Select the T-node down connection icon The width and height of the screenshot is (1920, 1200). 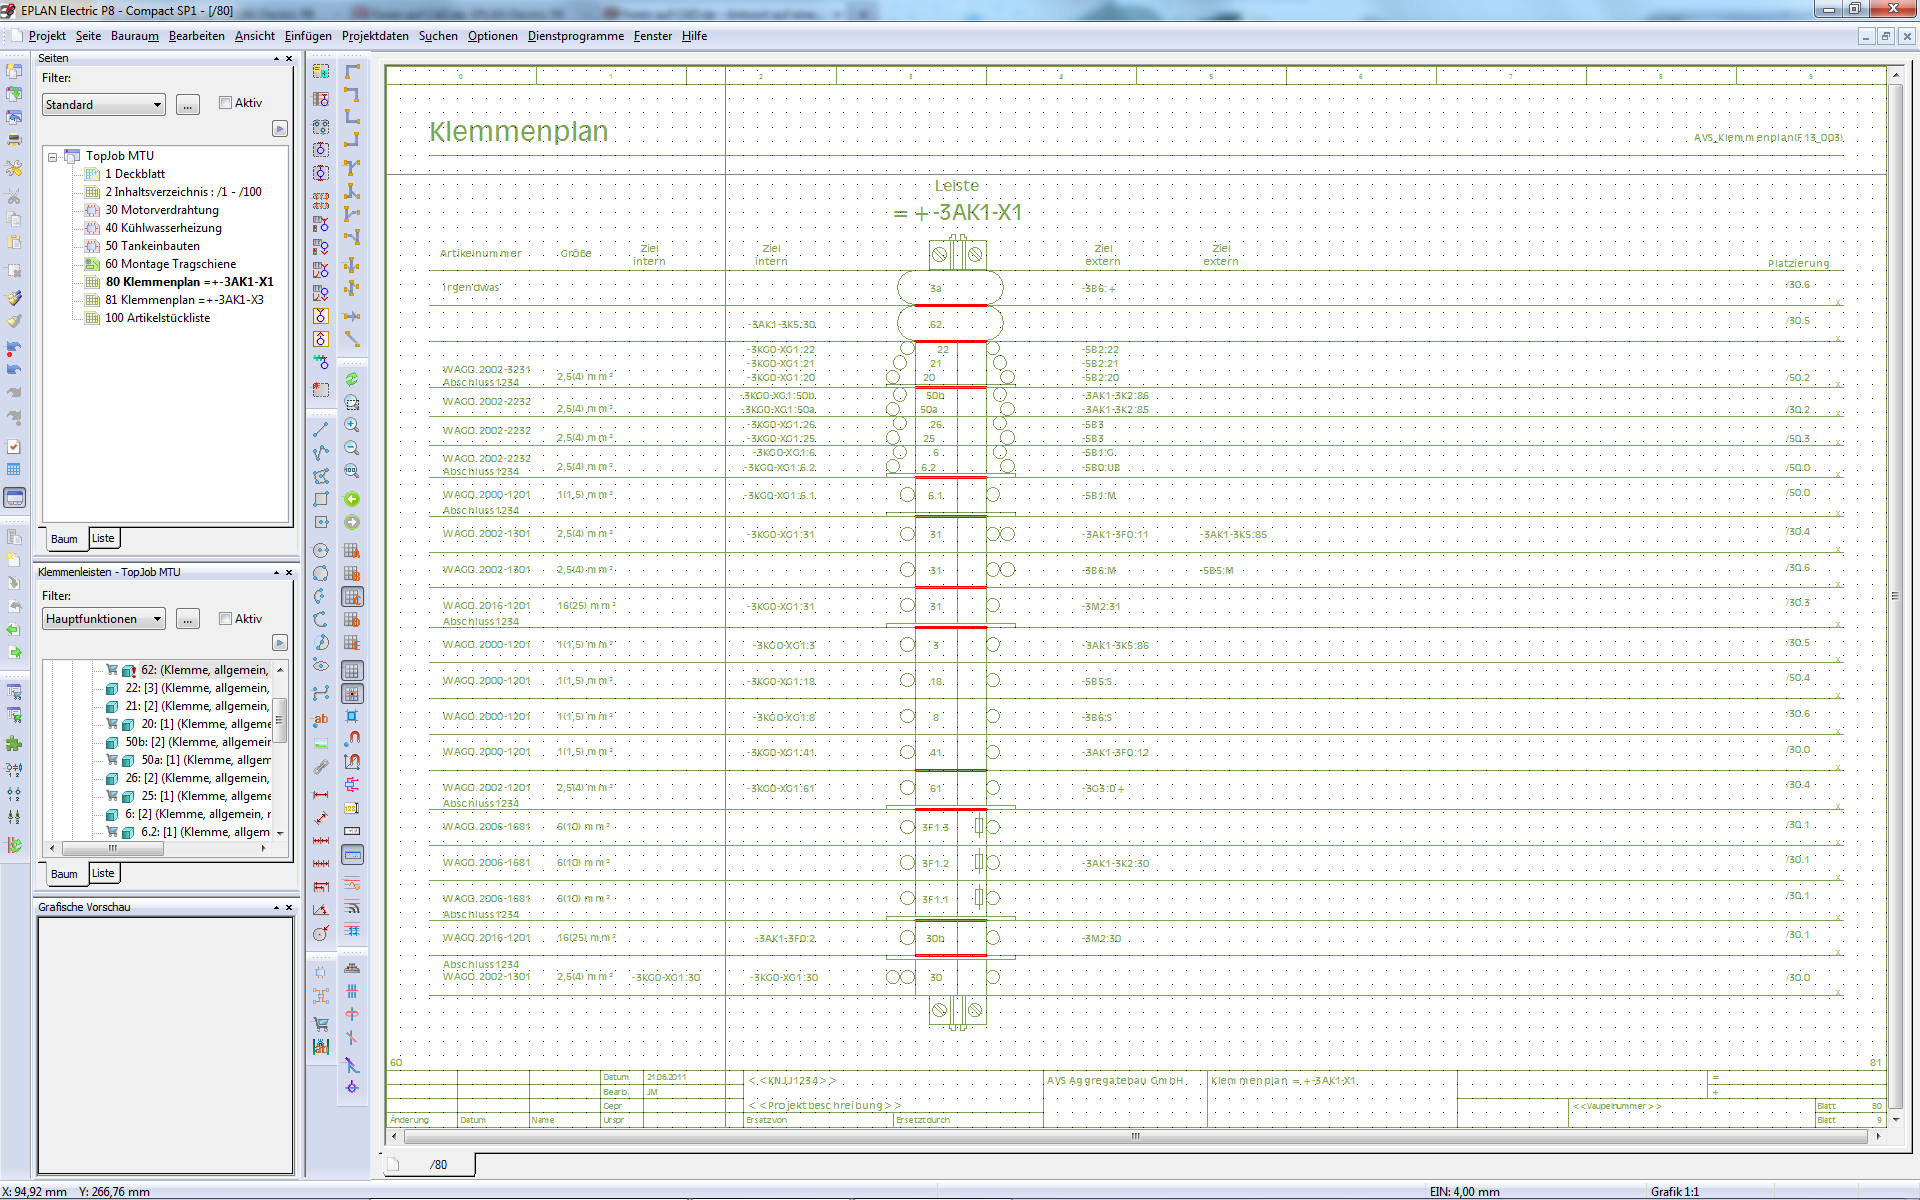pos(352,167)
